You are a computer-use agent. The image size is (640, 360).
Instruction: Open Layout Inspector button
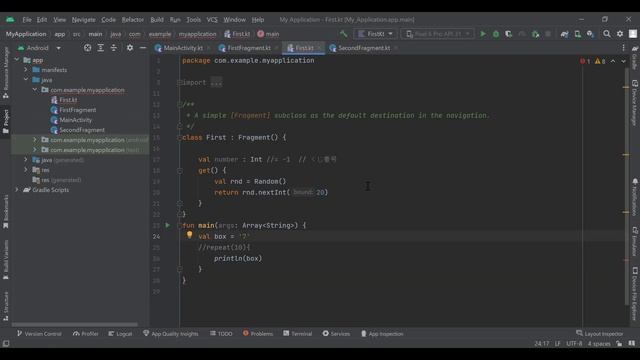(x=600, y=333)
